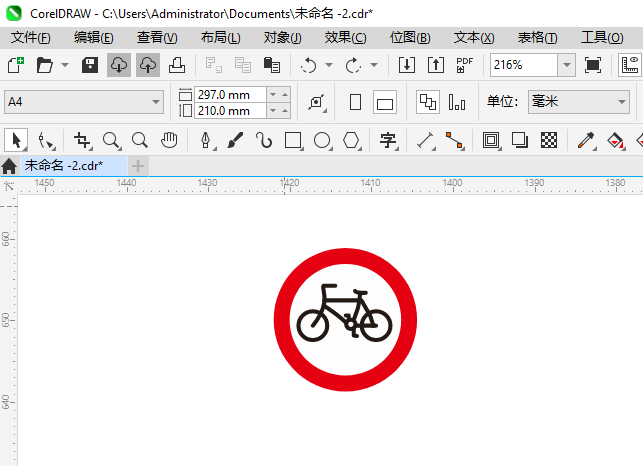Select the Artistic Media brush tool

235,140
